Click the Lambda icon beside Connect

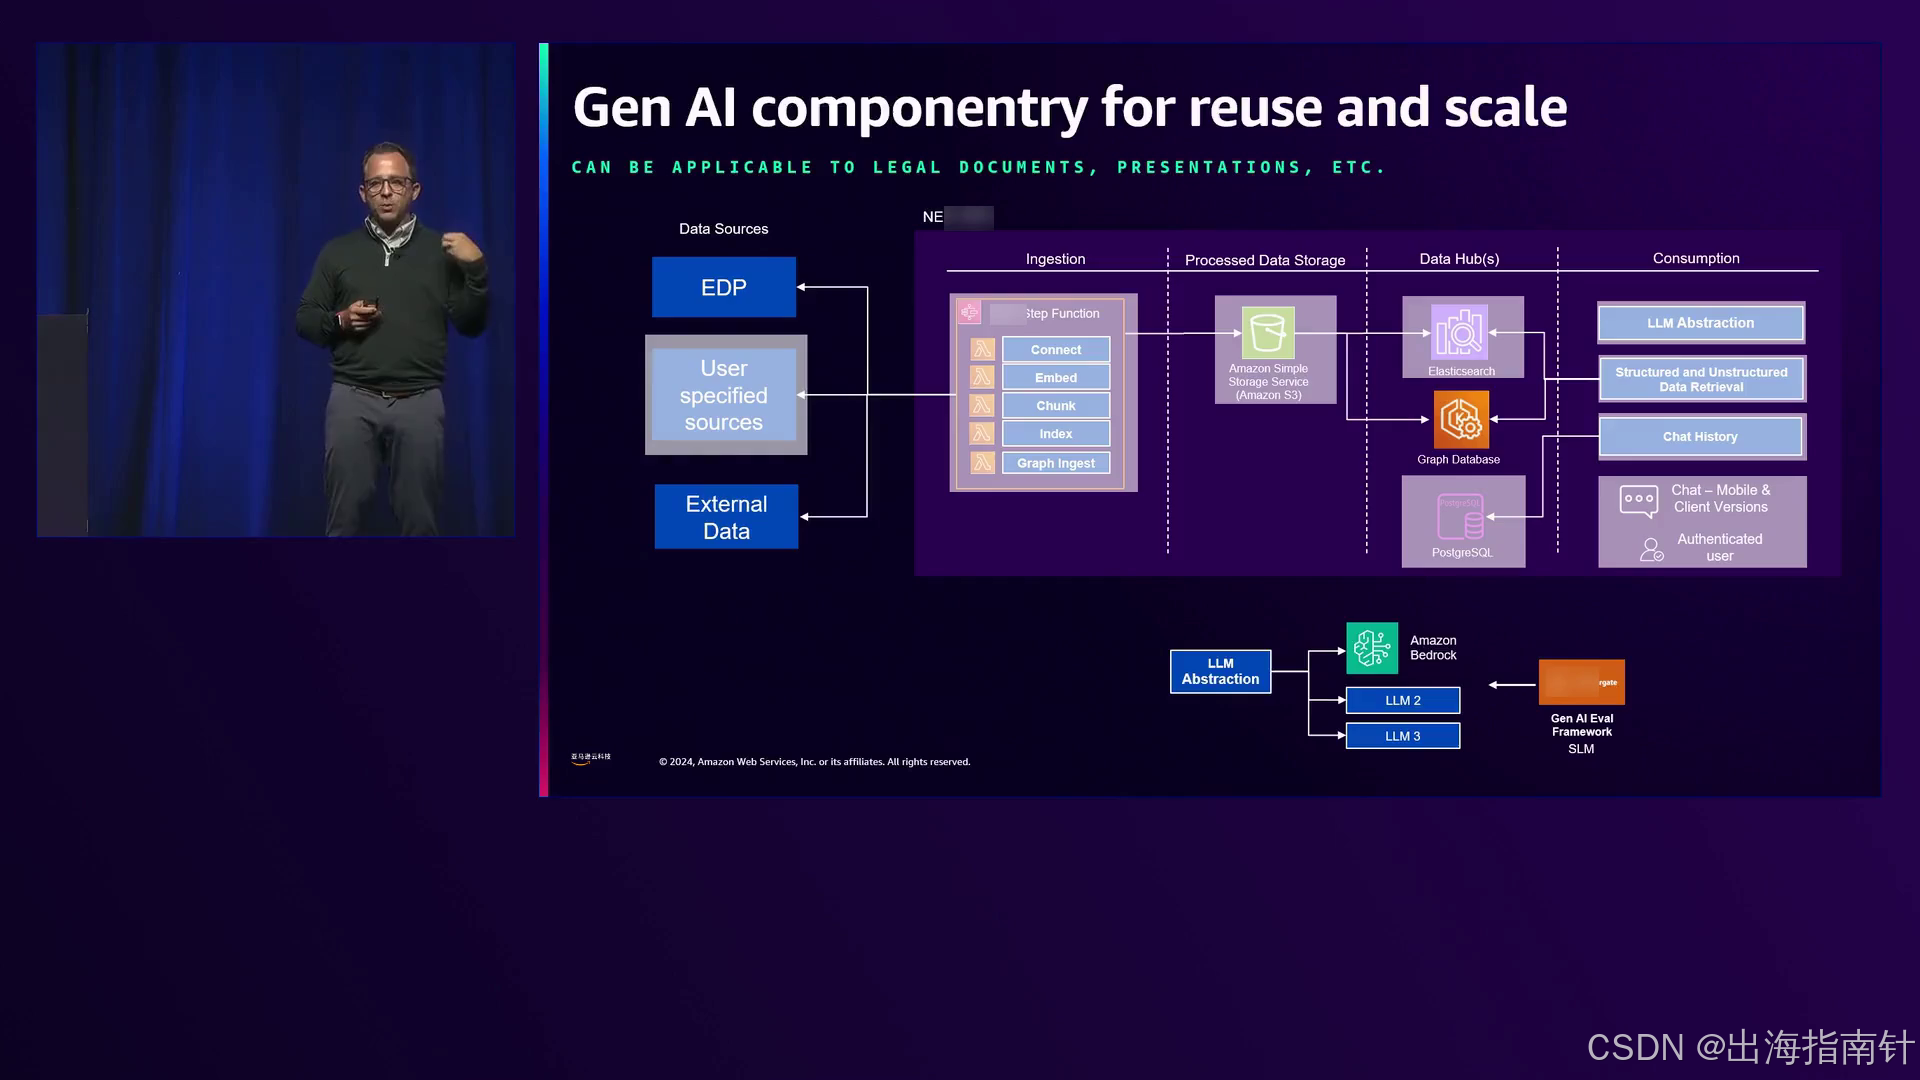982,349
